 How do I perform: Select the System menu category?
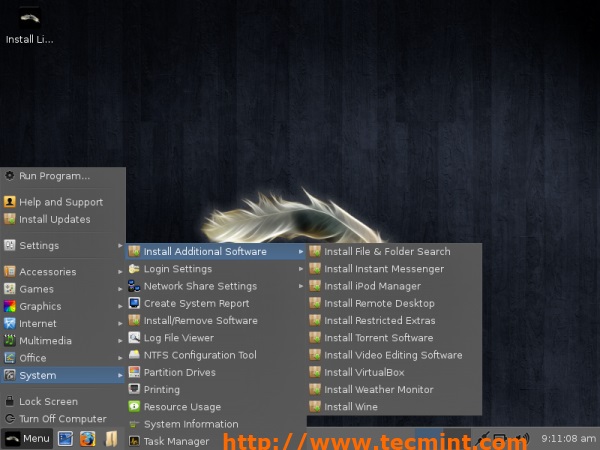62,375
